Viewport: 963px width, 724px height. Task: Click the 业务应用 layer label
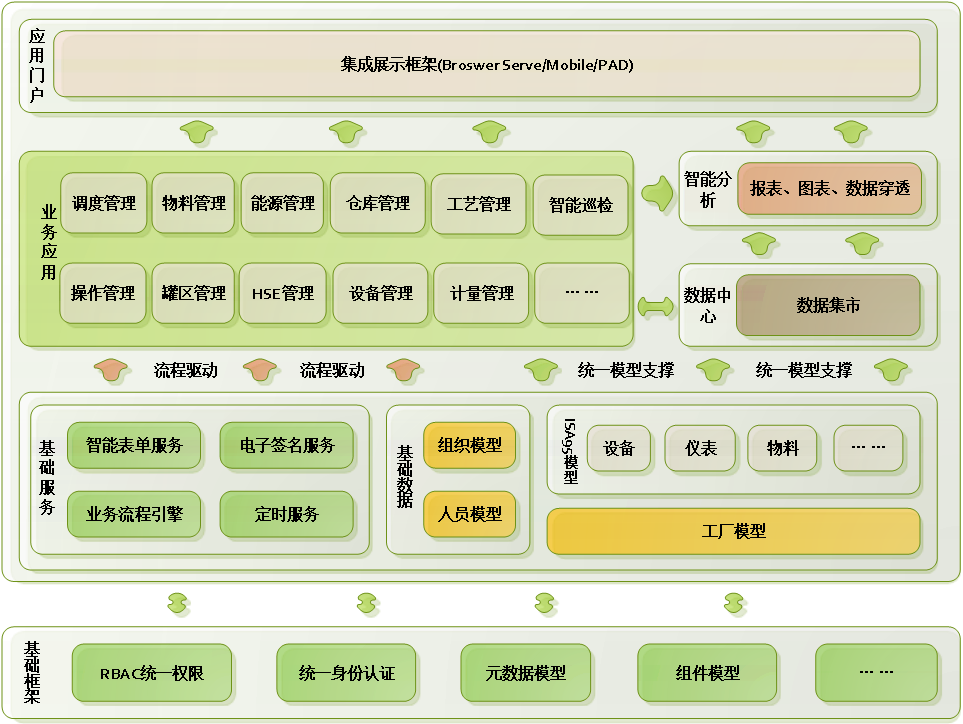coord(49,242)
